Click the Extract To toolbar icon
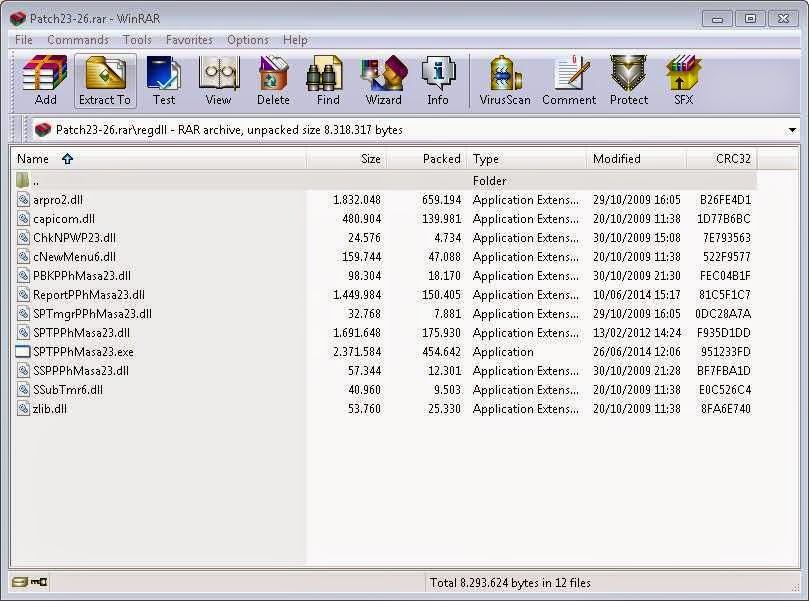 tap(105, 80)
